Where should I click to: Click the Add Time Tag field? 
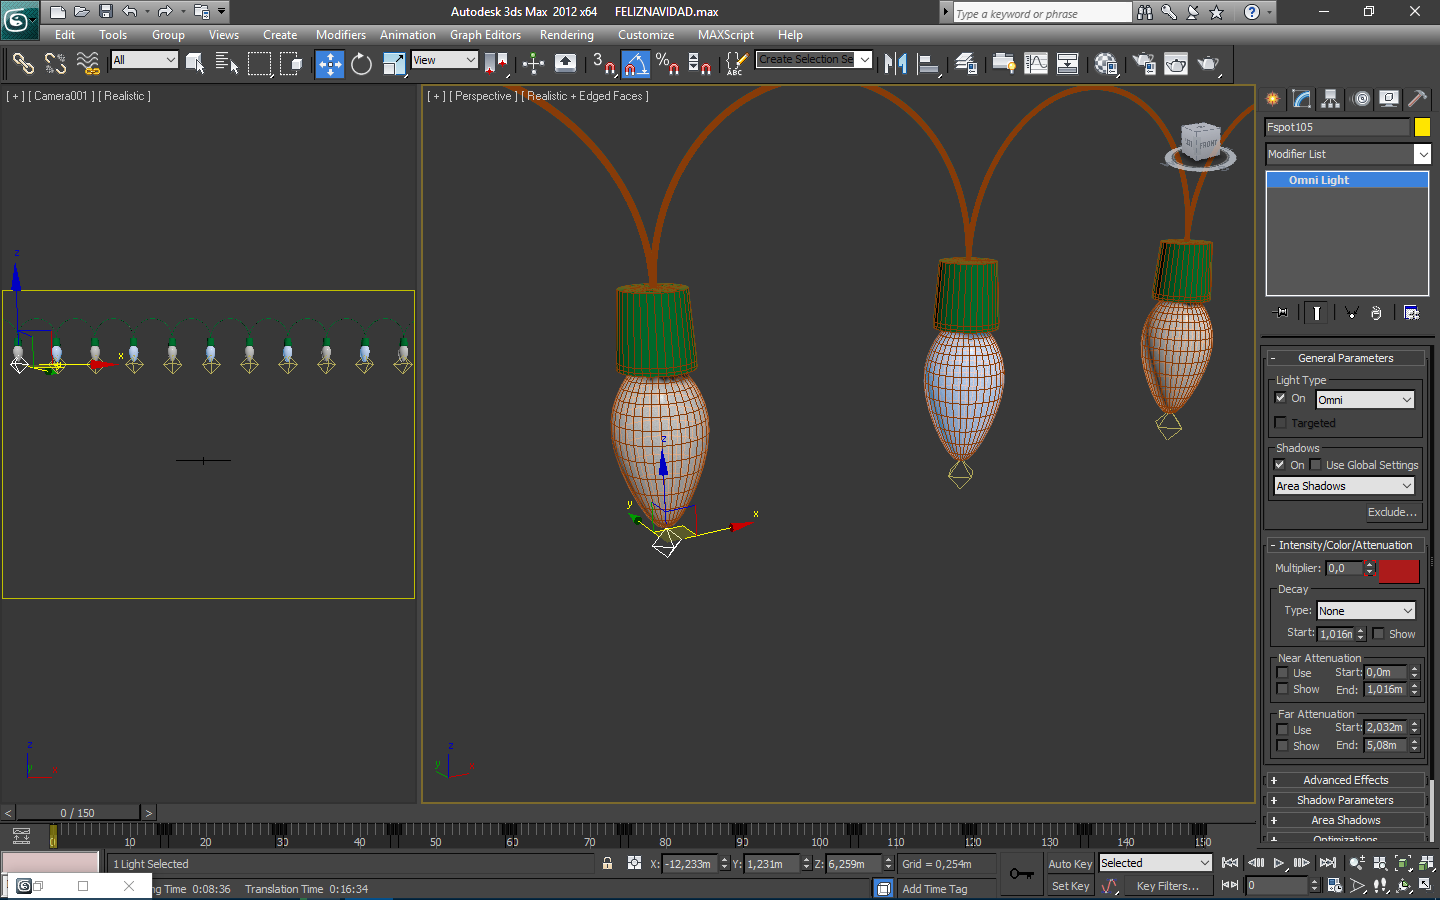[x=946, y=888]
